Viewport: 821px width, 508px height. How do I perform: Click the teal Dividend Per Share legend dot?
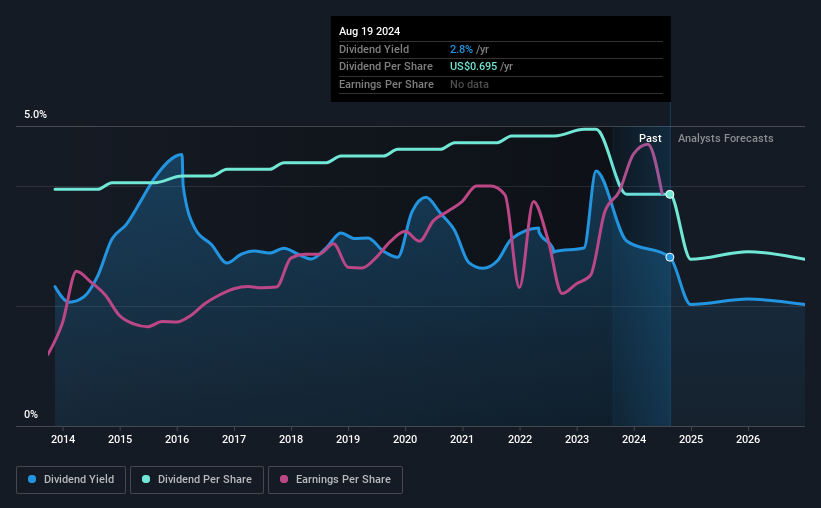pyautogui.click(x=146, y=479)
